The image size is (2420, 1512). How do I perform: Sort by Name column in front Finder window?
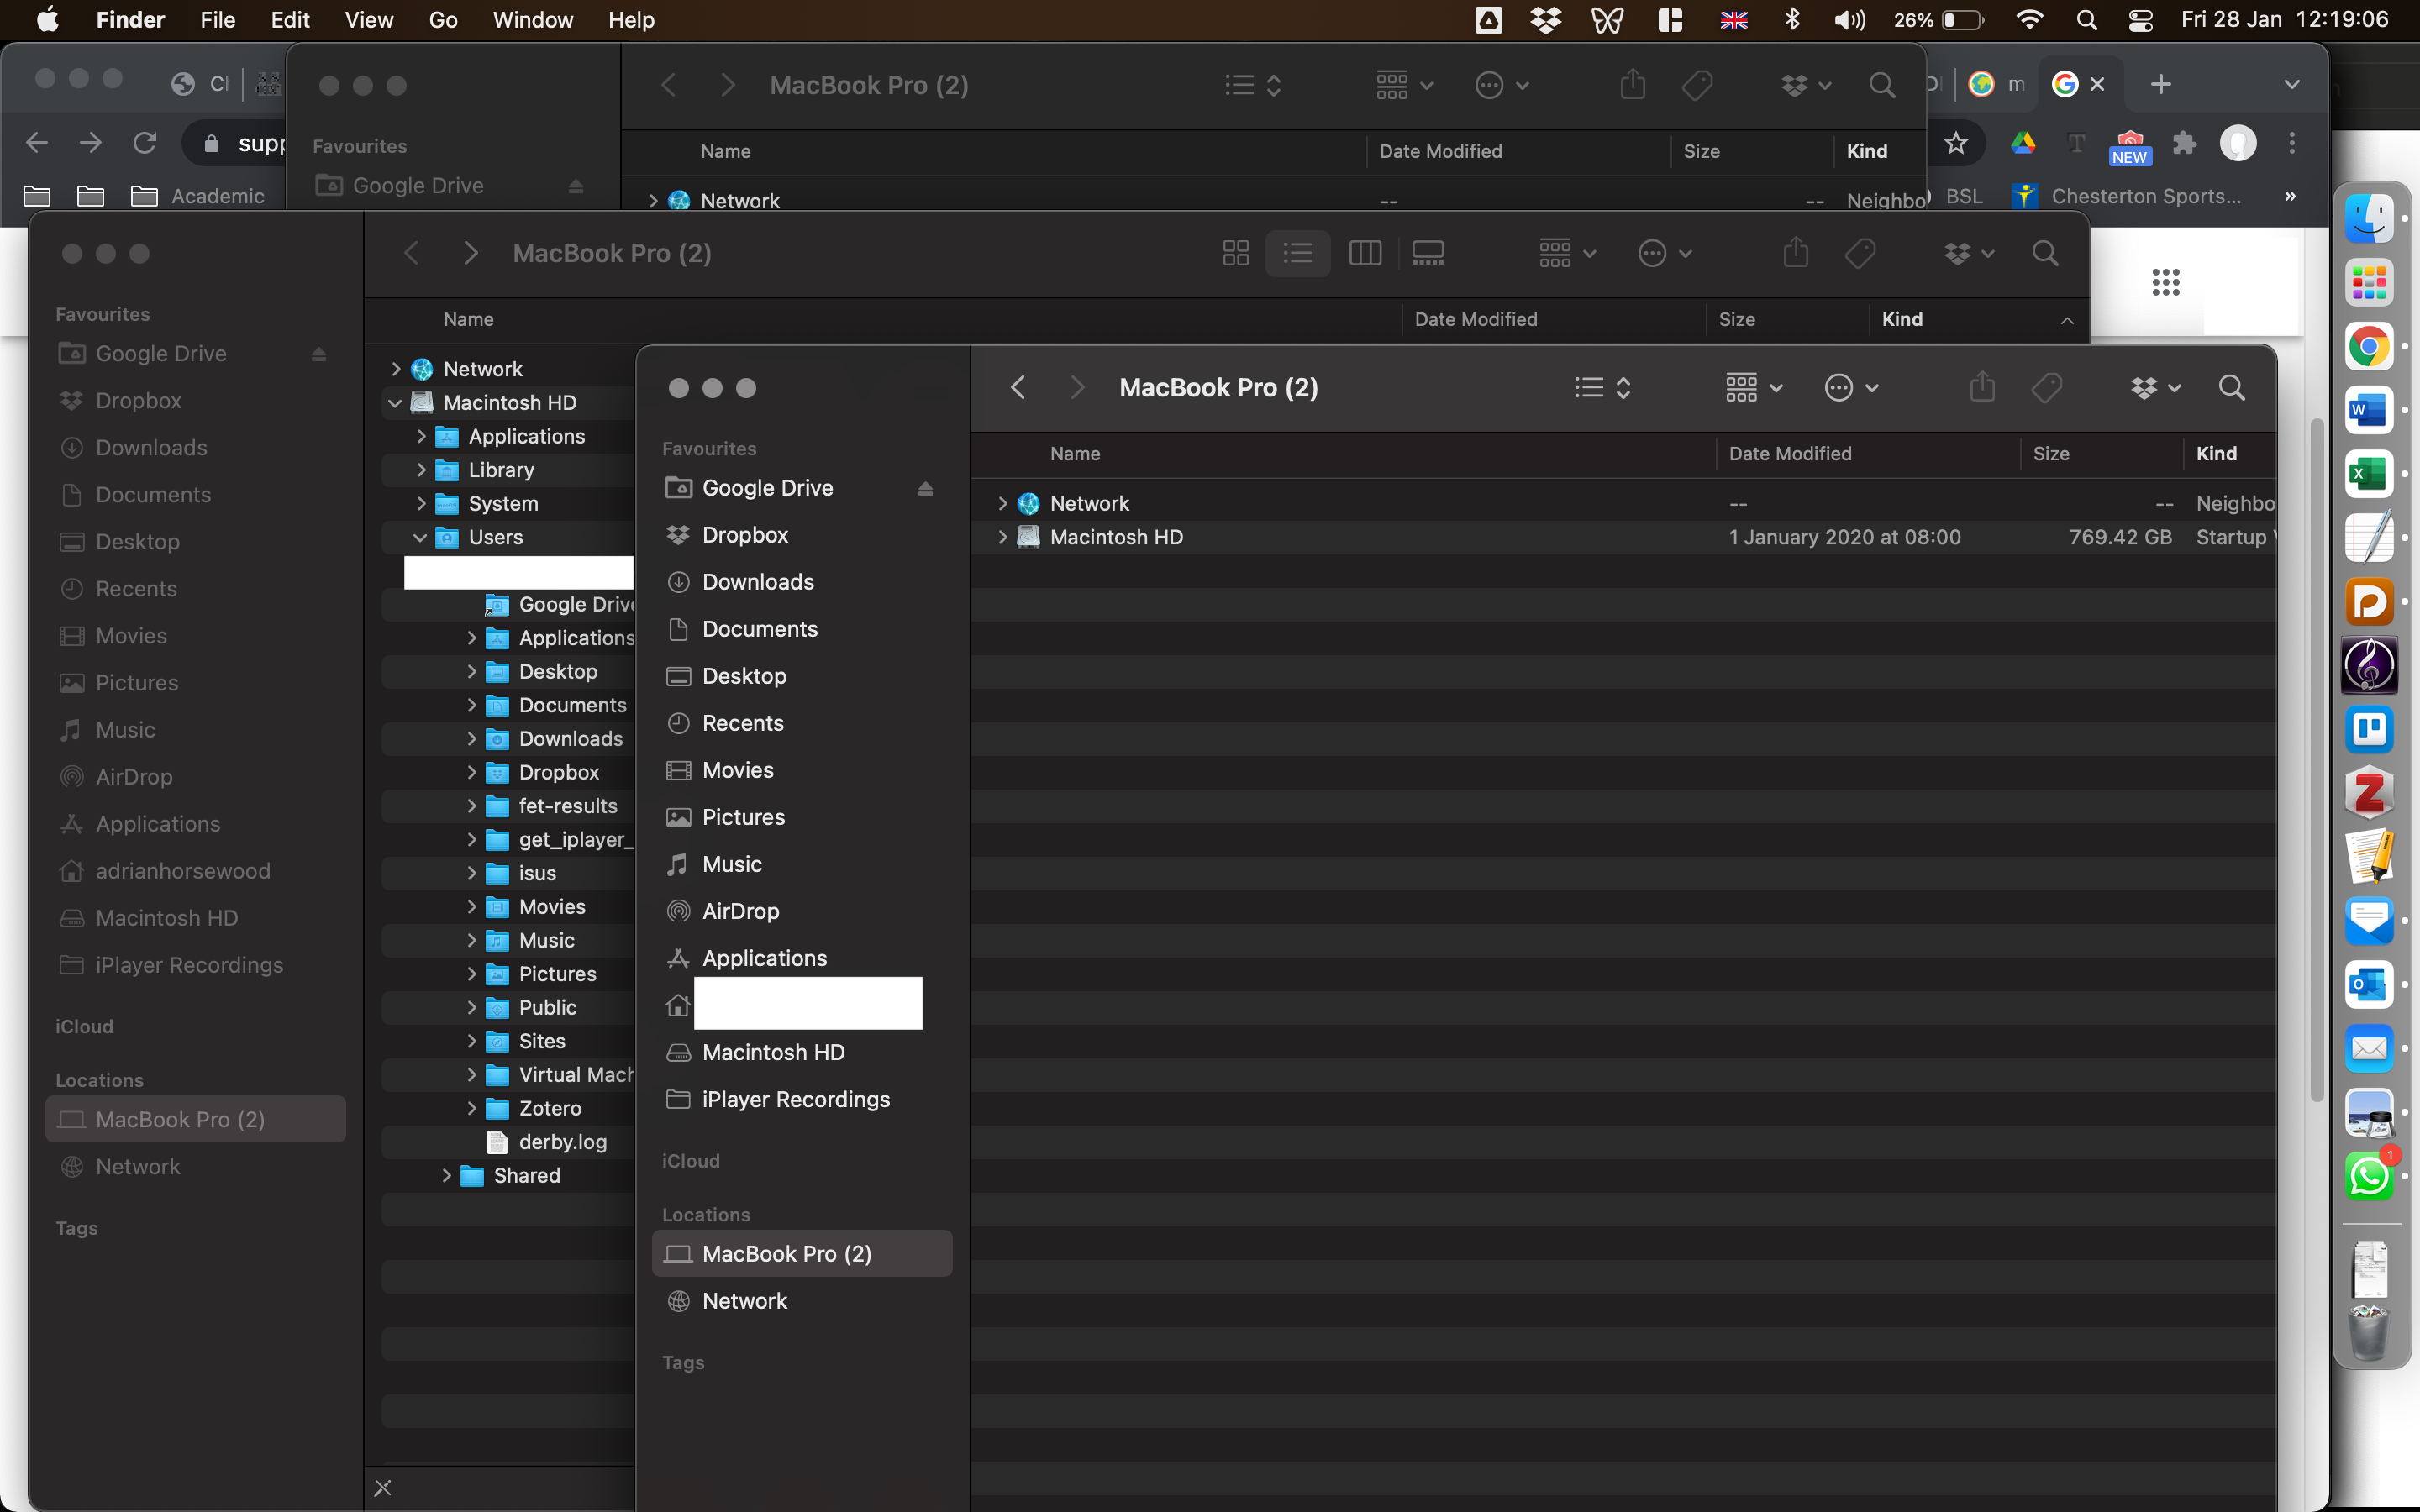pos(1075,454)
